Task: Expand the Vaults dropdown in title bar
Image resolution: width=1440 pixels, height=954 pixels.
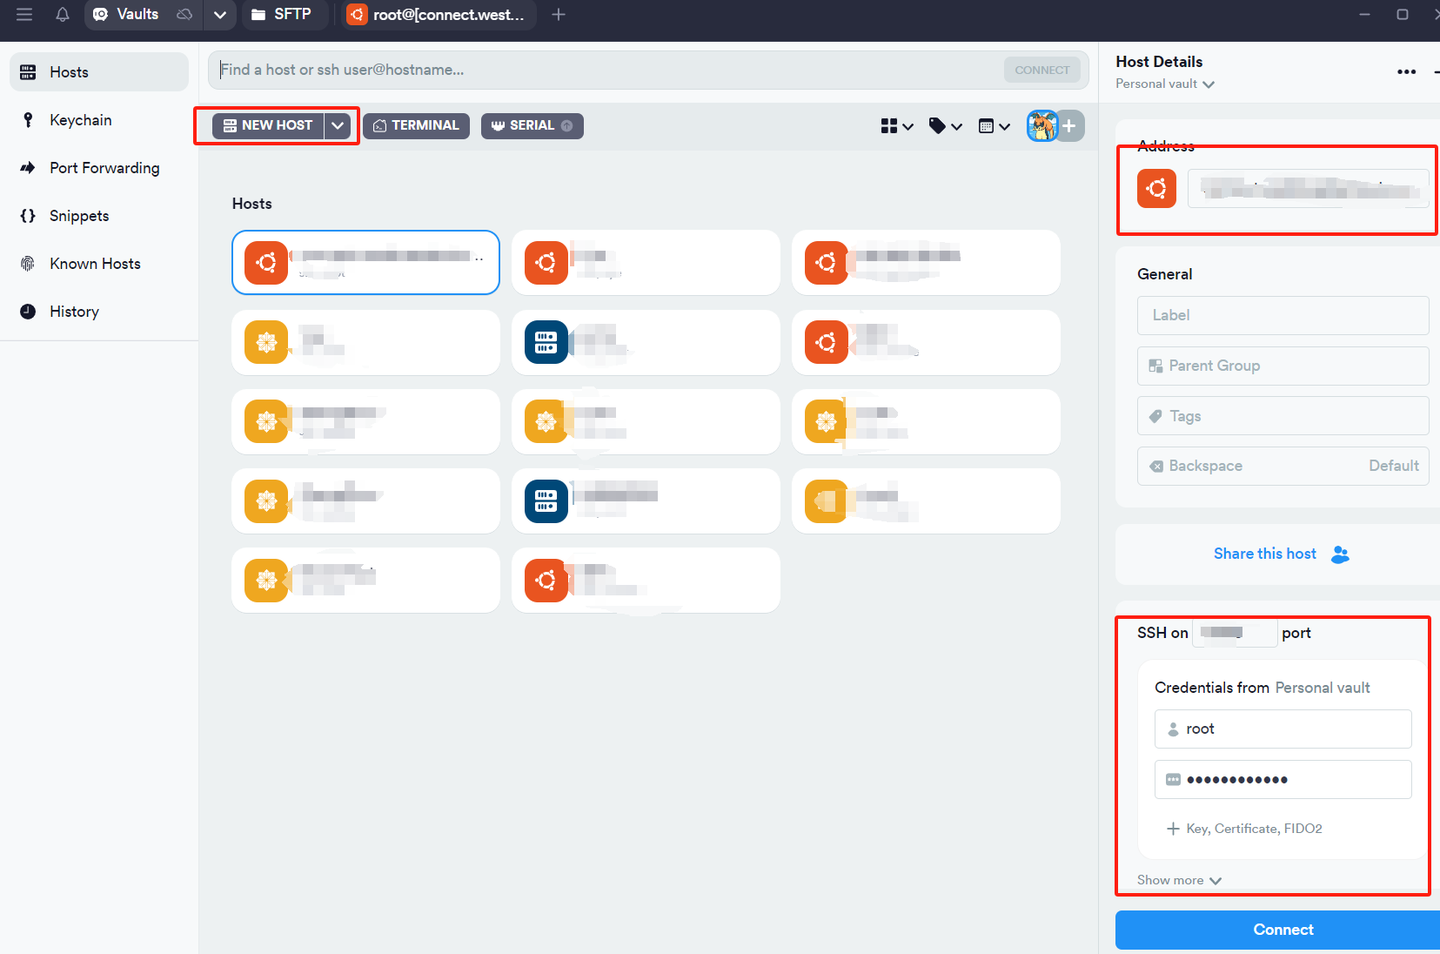Action: click(220, 15)
